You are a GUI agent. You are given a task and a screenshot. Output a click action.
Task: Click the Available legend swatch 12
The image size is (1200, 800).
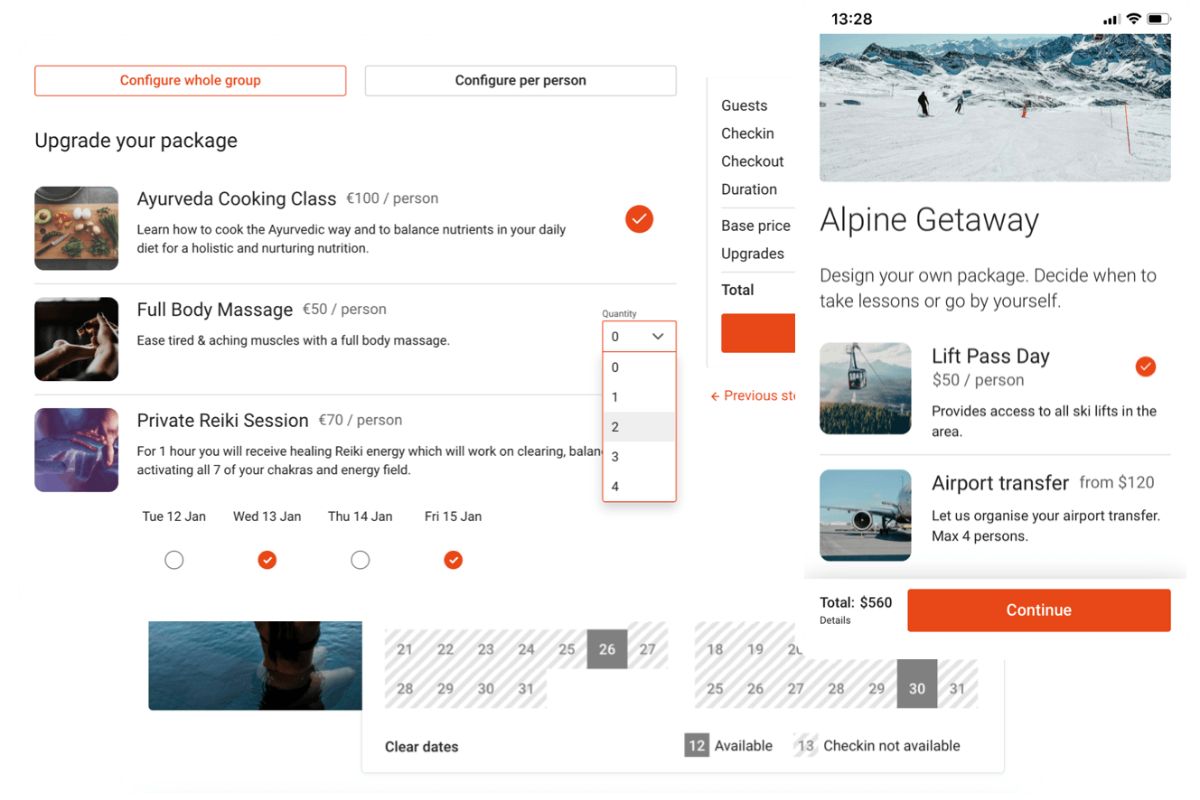[x=697, y=746]
